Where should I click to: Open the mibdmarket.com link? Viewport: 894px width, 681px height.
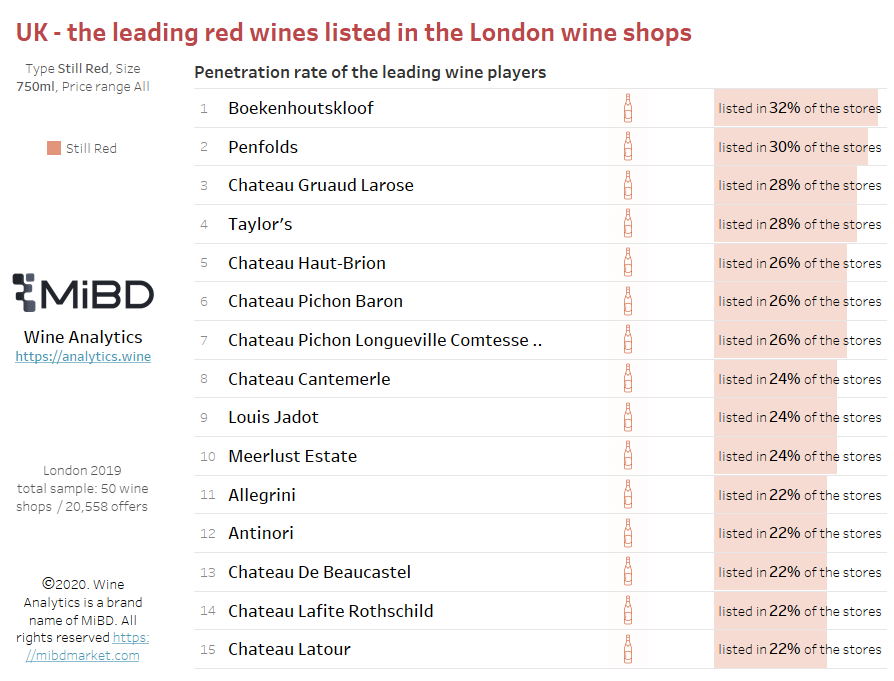(87, 646)
